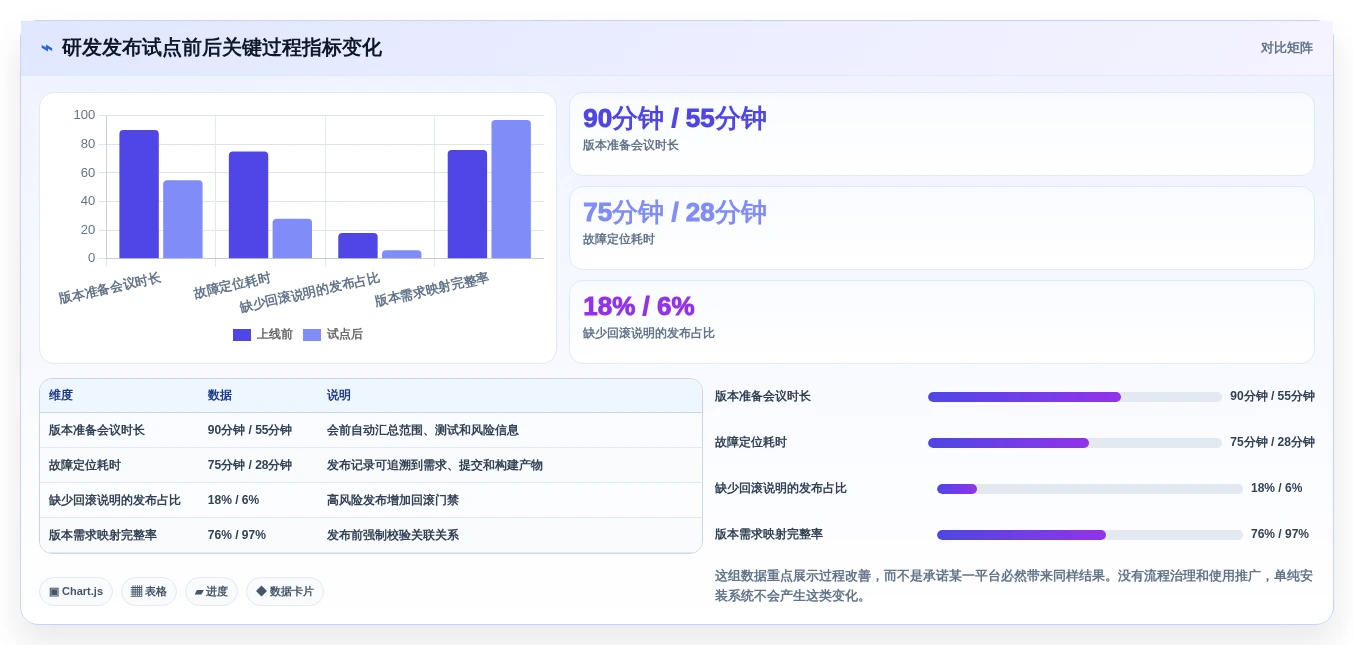Click the 对比矩阵 label in the header
The width and height of the screenshot is (1354, 645).
click(x=1286, y=48)
